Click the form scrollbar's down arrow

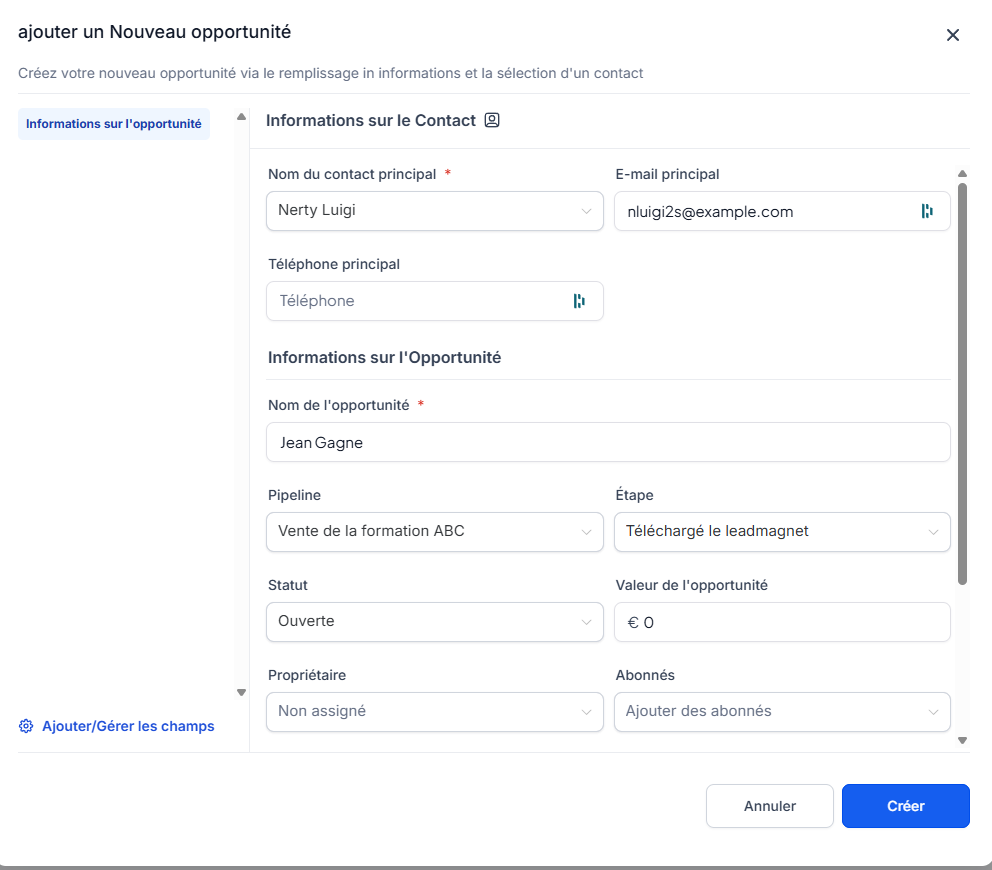point(962,740)
